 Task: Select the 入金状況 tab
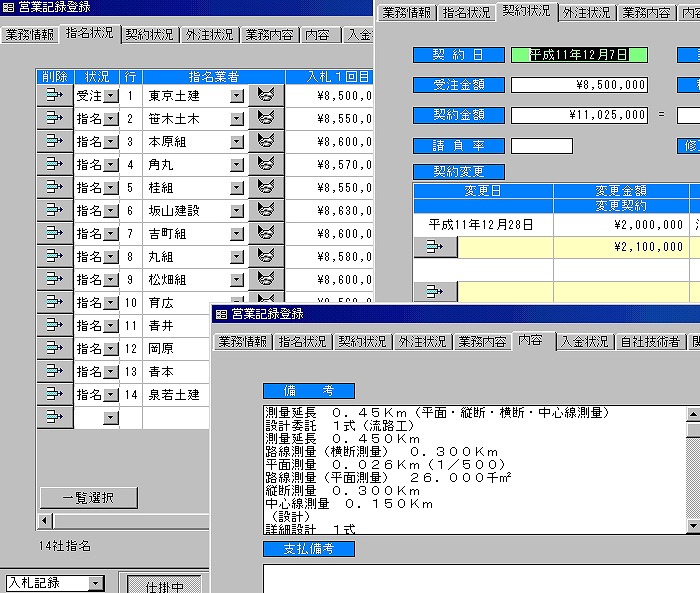pos(584,342)
